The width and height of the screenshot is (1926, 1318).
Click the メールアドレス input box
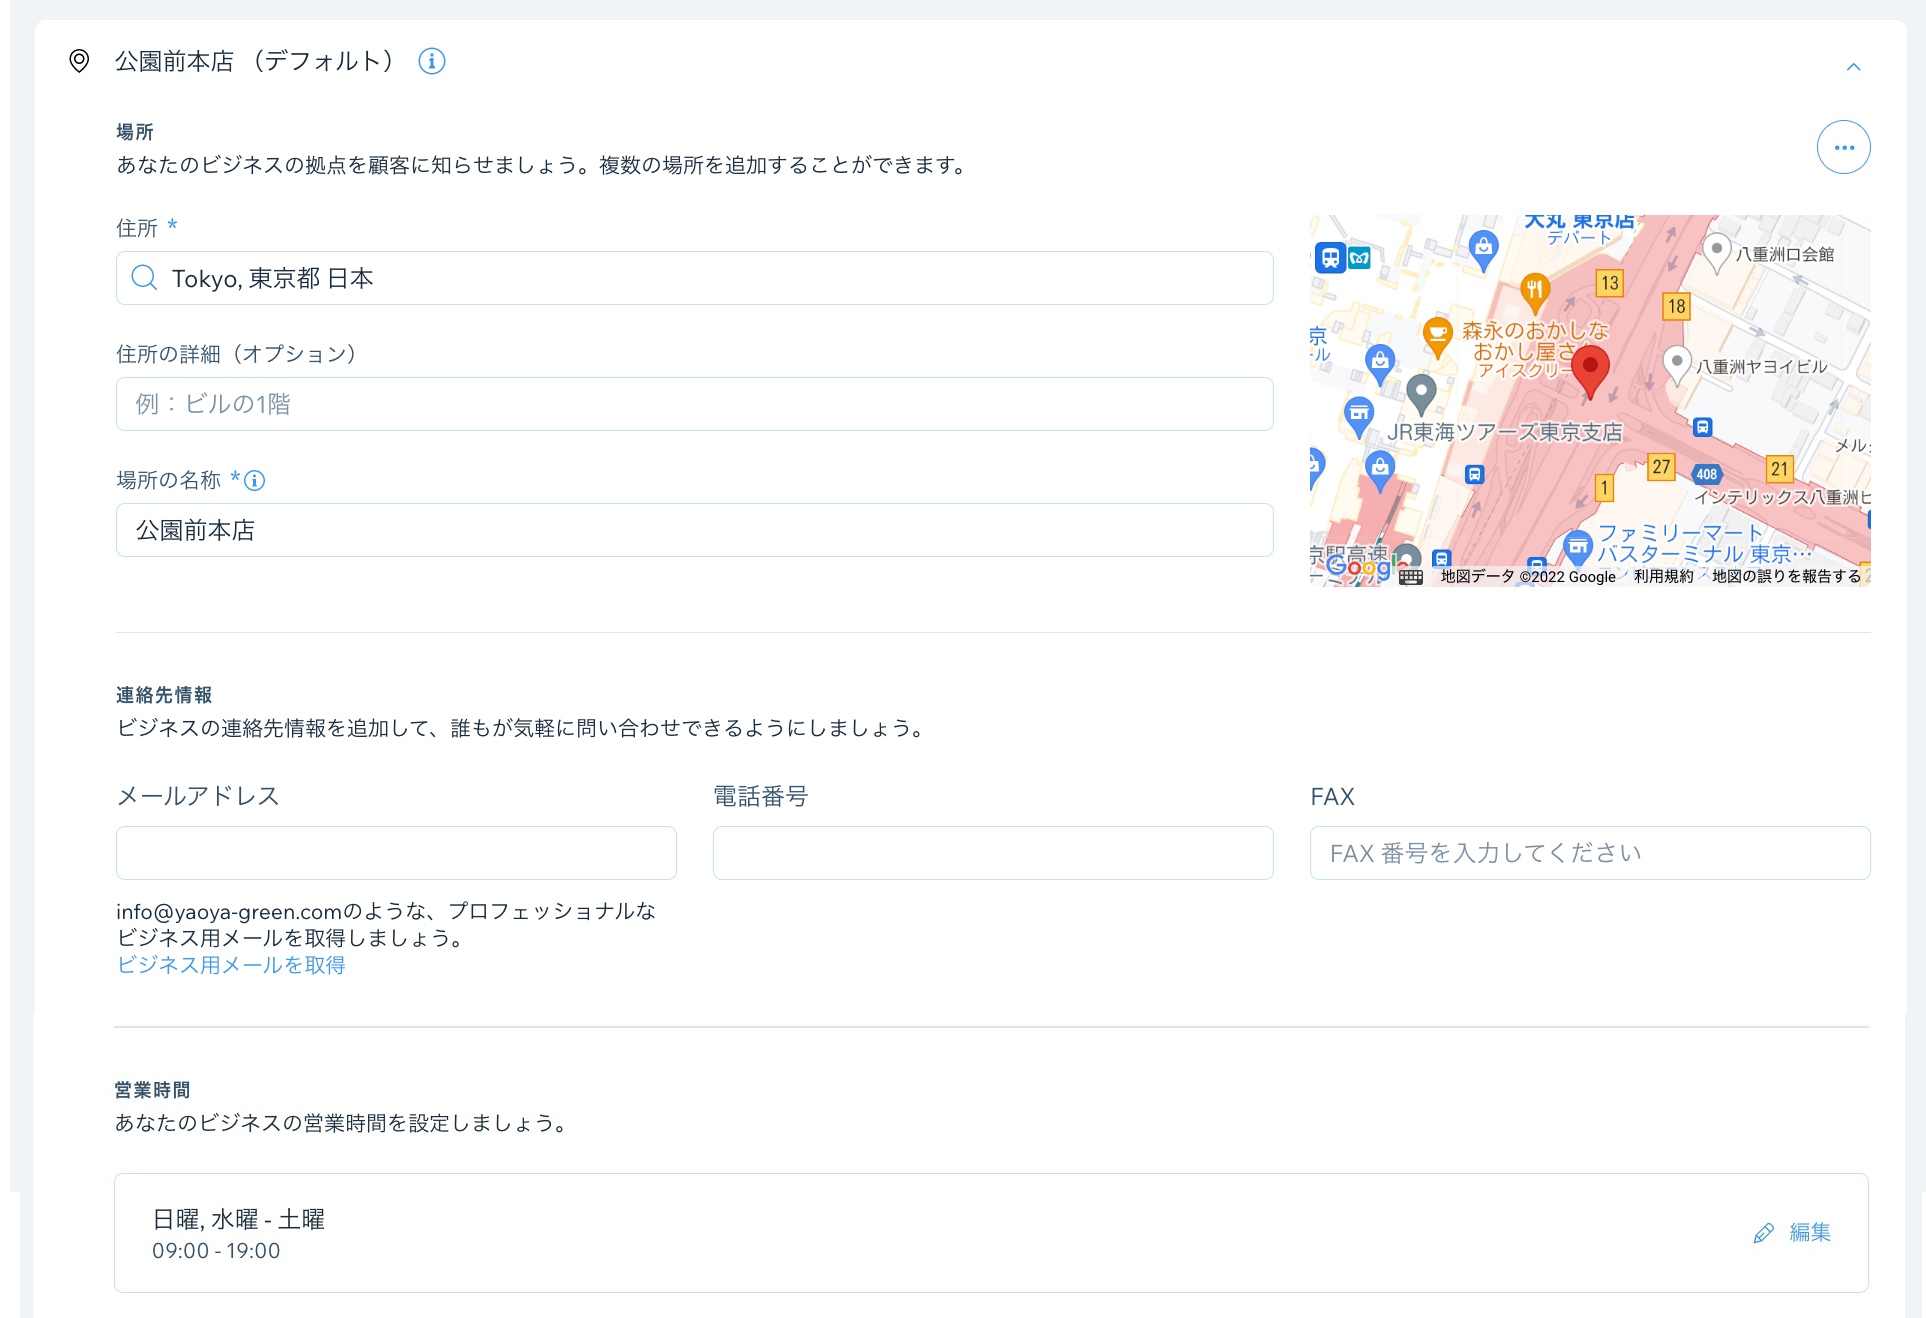tap(396, 853)
